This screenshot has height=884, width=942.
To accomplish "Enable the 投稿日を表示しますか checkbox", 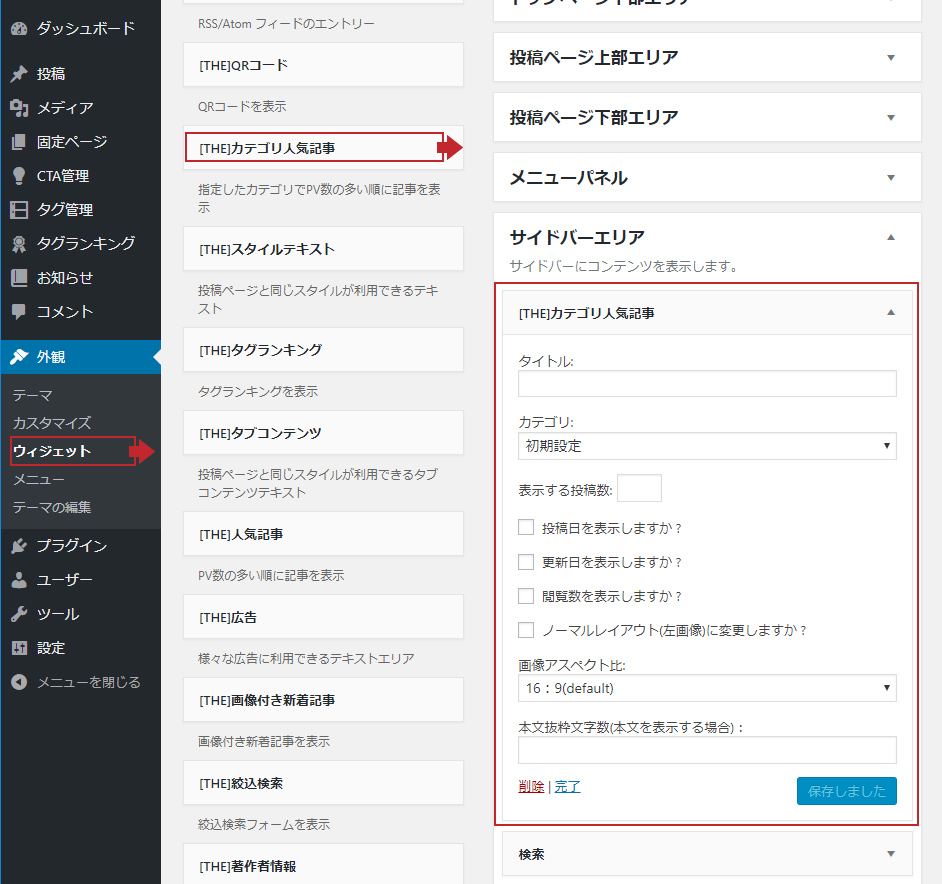I will (526, 528).
